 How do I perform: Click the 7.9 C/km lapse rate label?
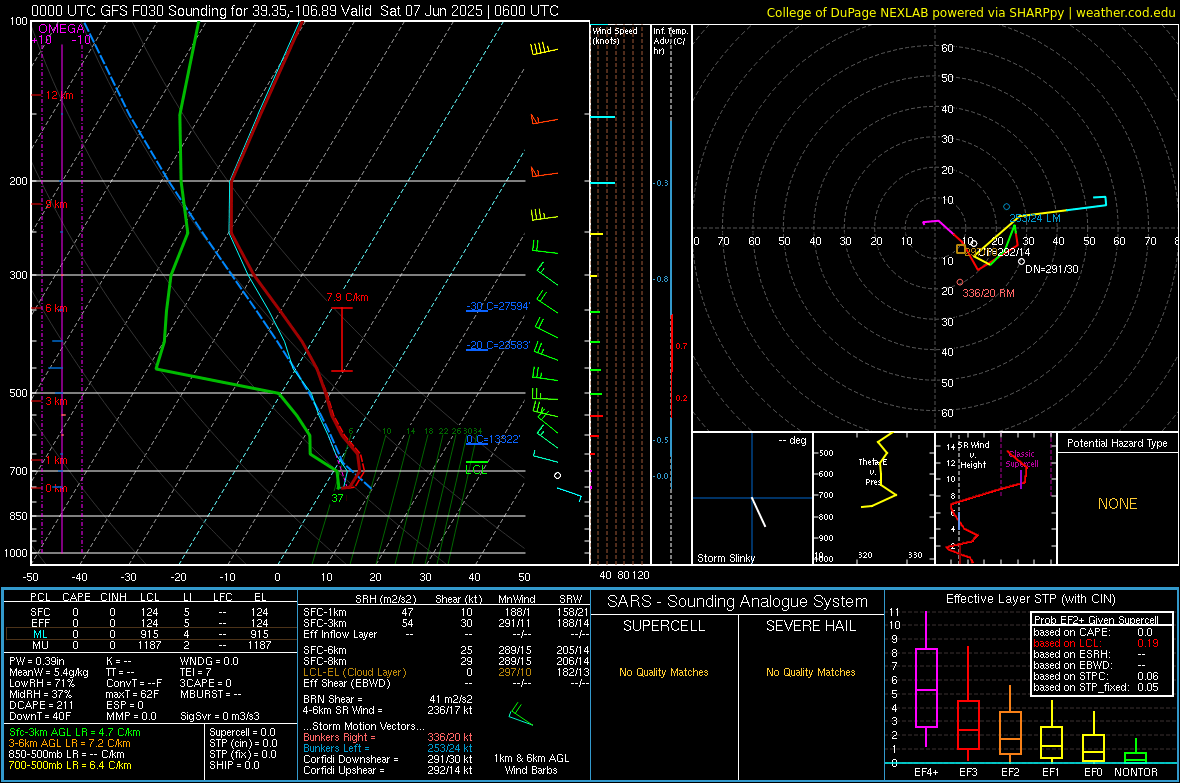tap(348, 297)
